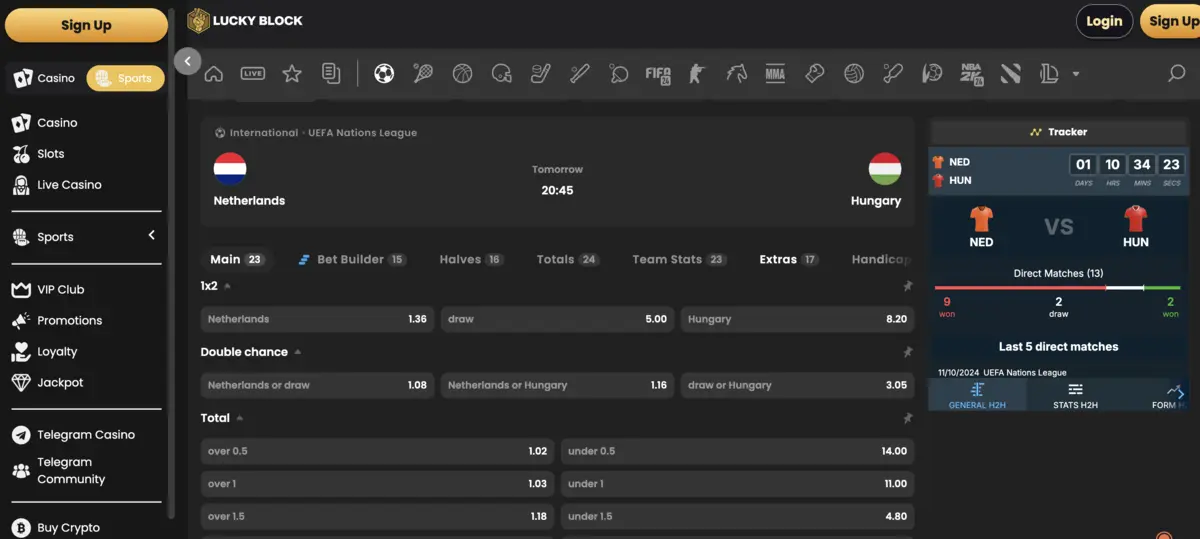The width and height of the screenshot is (1200, 539).
Task: Show more sports dropdown arrow
Action: [x=1076, y=74]
